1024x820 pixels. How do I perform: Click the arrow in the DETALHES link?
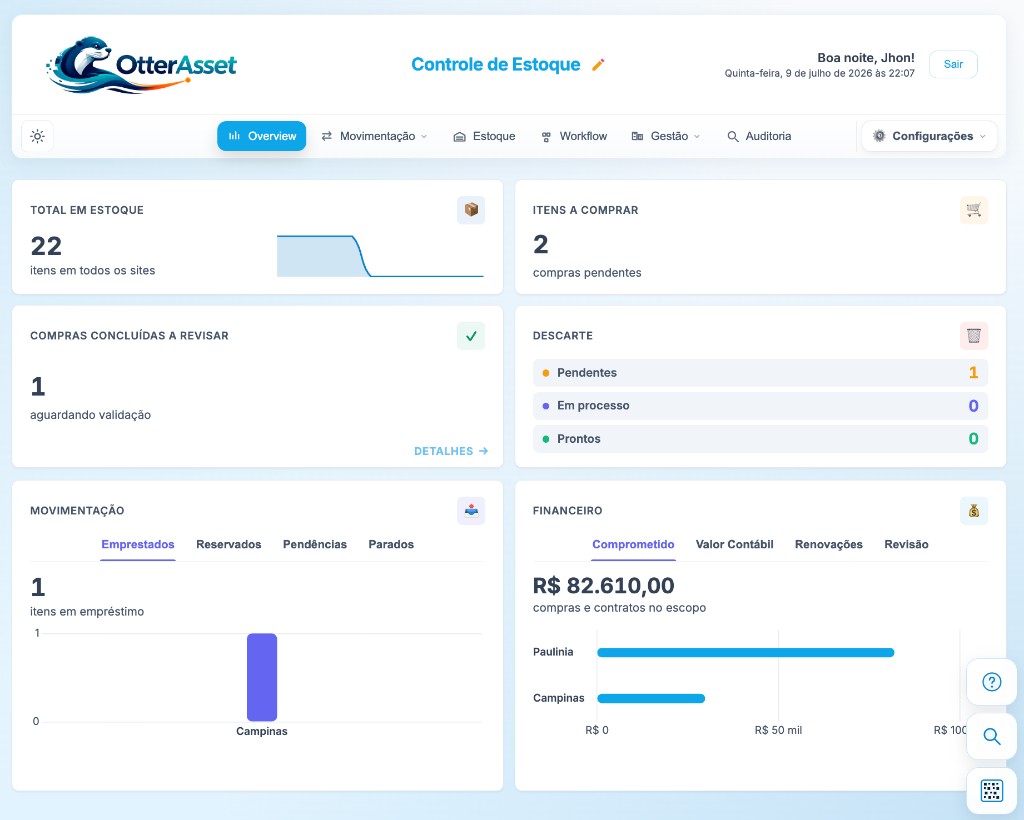coord(483,451)
